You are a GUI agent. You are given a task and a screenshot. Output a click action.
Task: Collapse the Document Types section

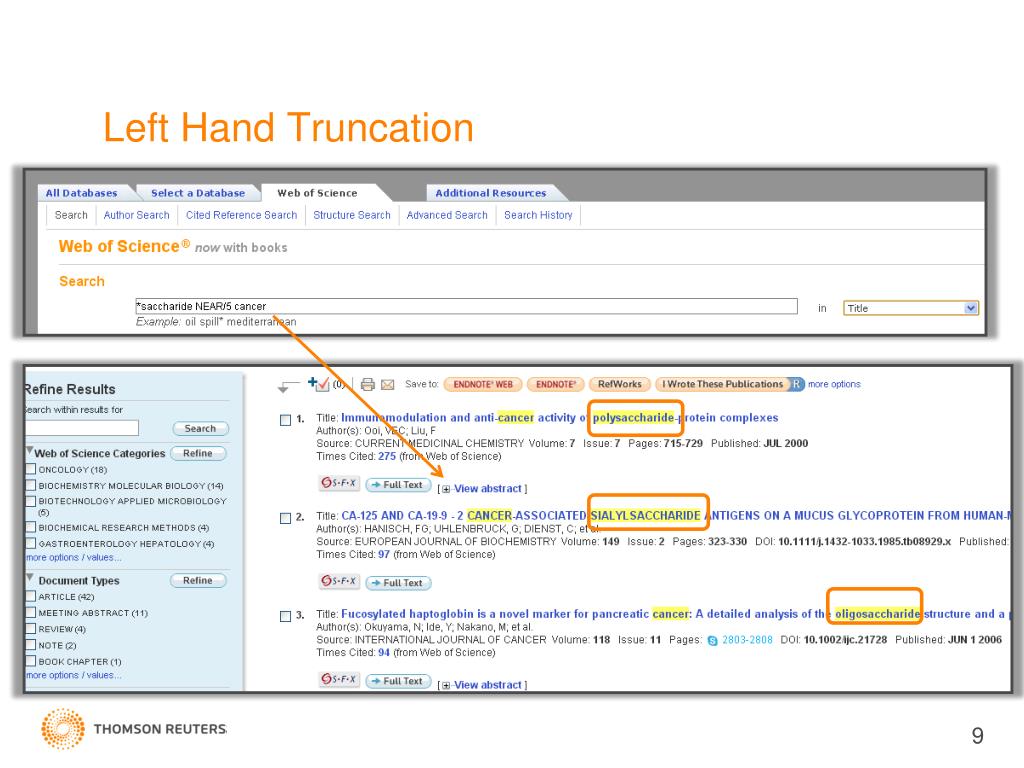(x=30, y=578)
